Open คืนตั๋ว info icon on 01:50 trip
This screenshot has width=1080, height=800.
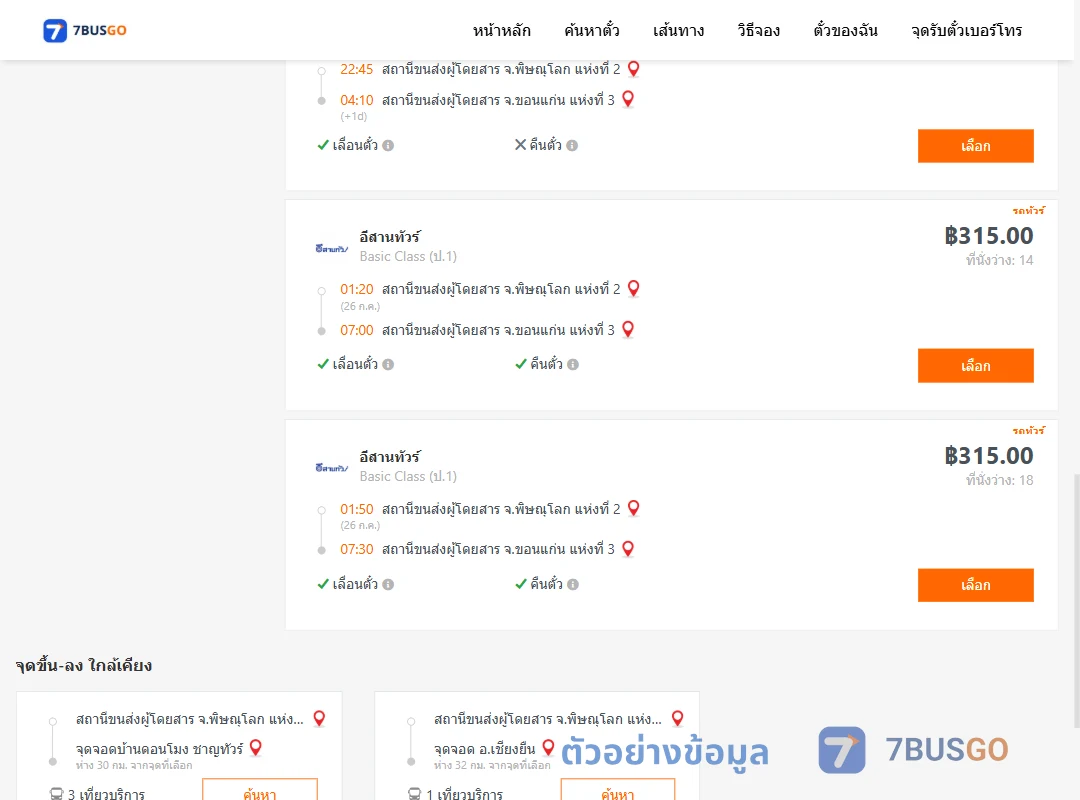point(573,584)
